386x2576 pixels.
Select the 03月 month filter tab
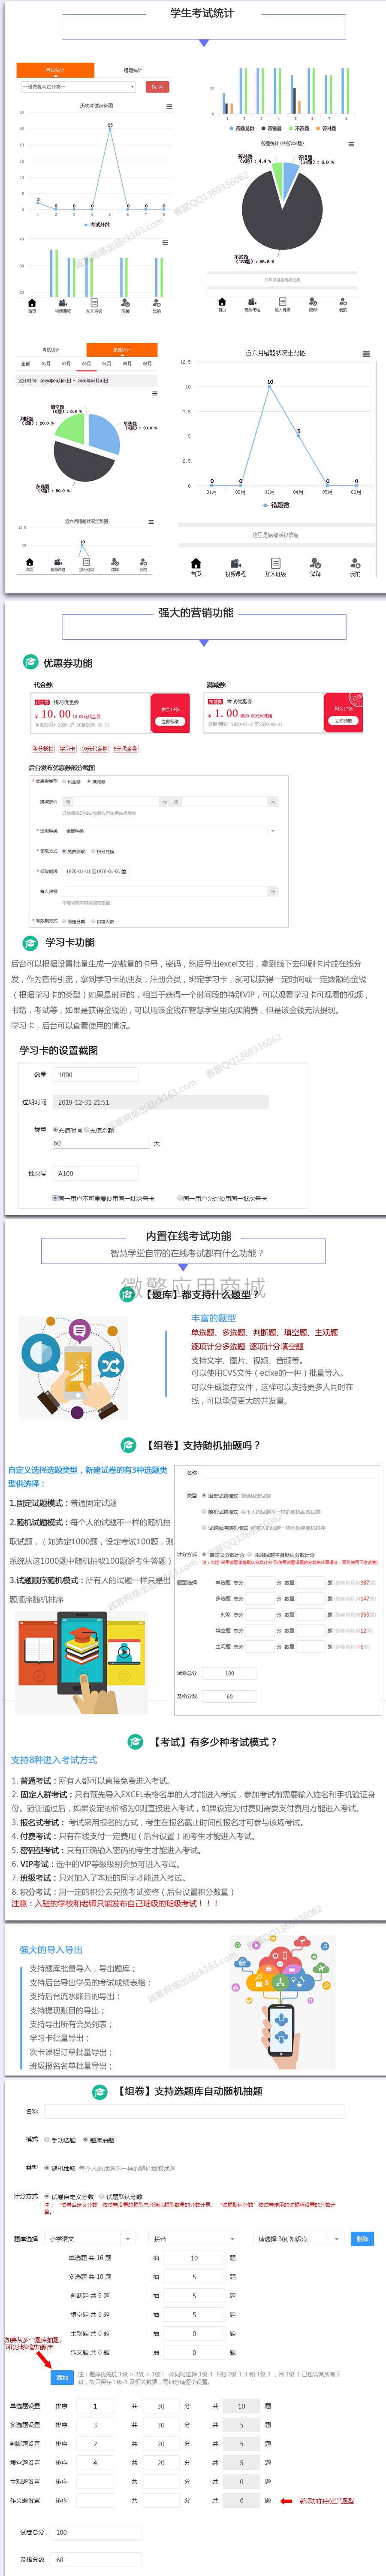86,364
